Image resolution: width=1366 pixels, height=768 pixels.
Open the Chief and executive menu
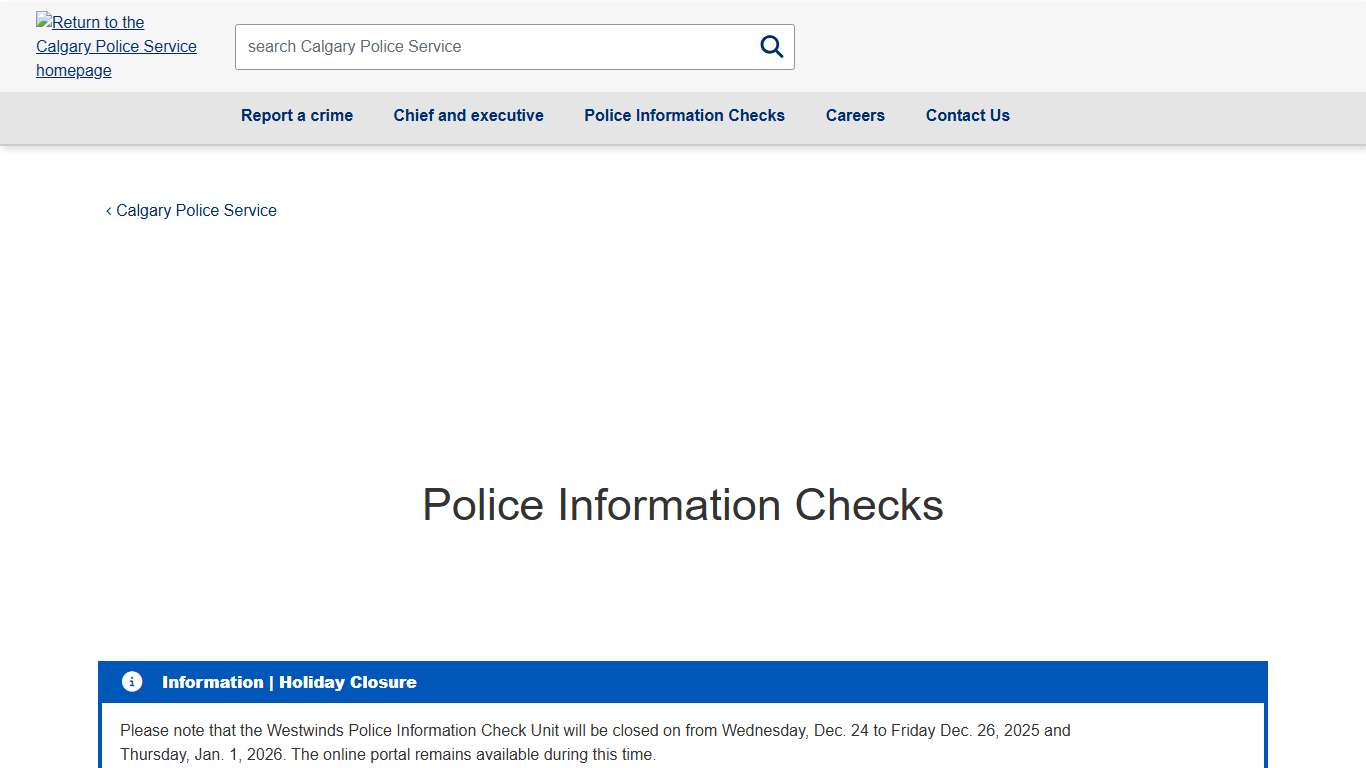(468, 115)
